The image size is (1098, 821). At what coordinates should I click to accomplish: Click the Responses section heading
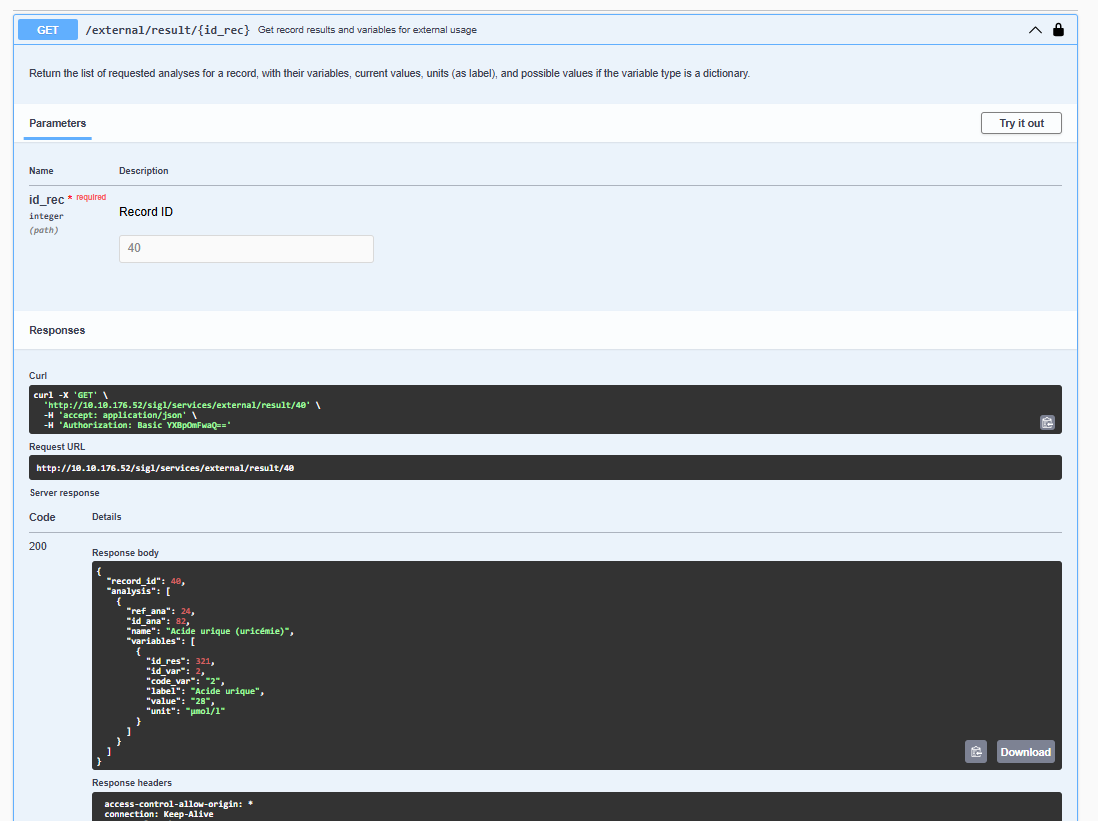click(57, 330)
